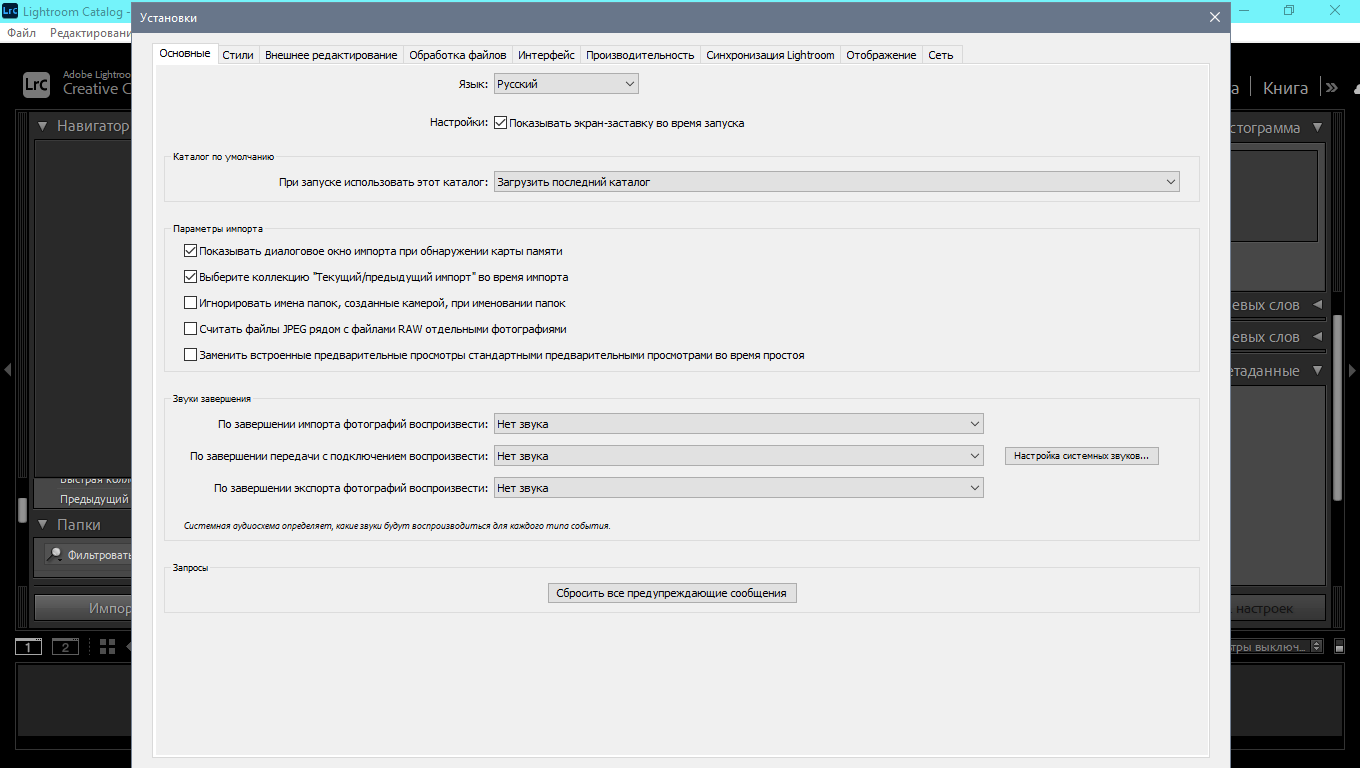The width and height of the screenshot is (1360, 768).
Task: Switch to the Производительность tab
Action: click(640, 55)
